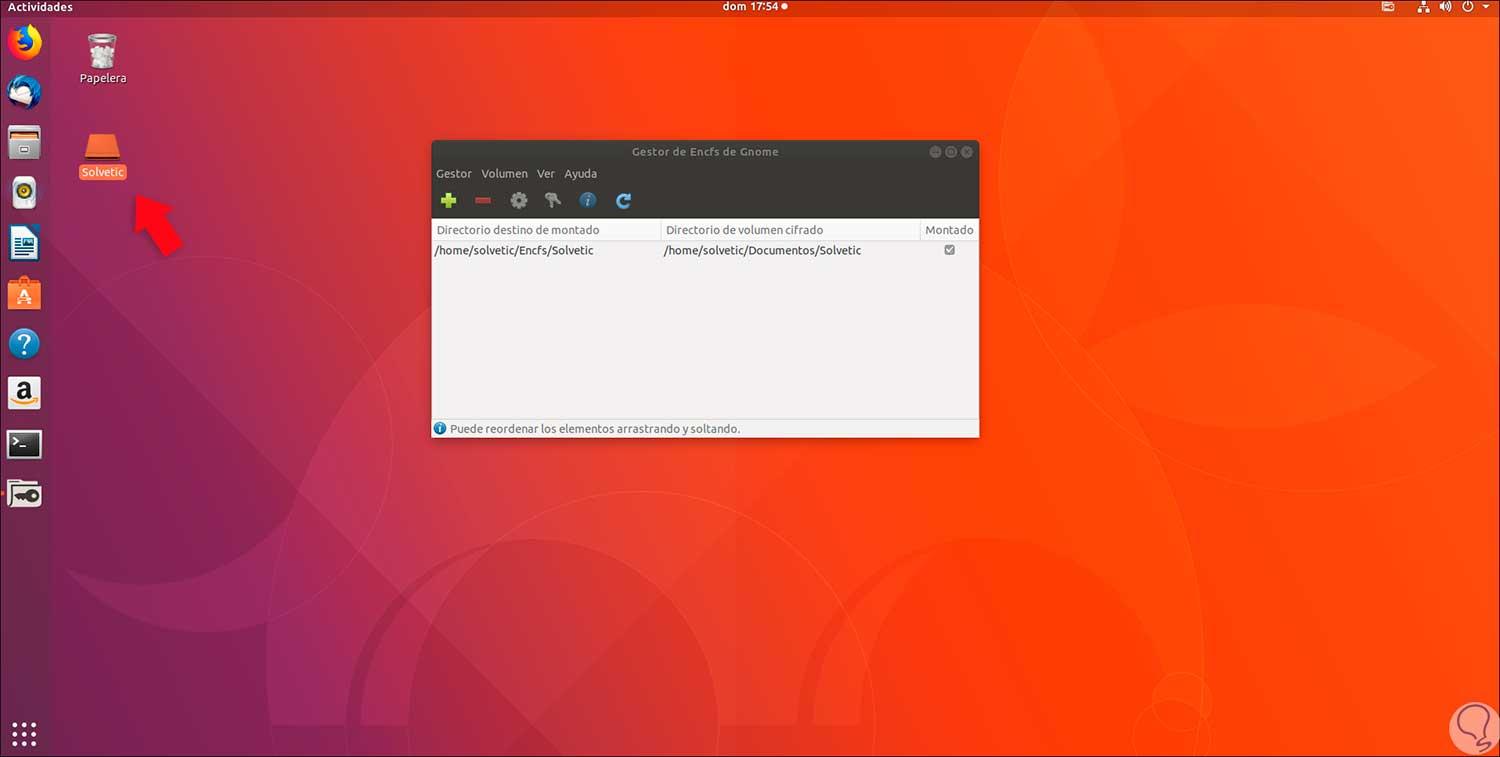This screenshot has height=757, width=1500.
Task: Open the Ayuda menu
Action: click(580, 174)
